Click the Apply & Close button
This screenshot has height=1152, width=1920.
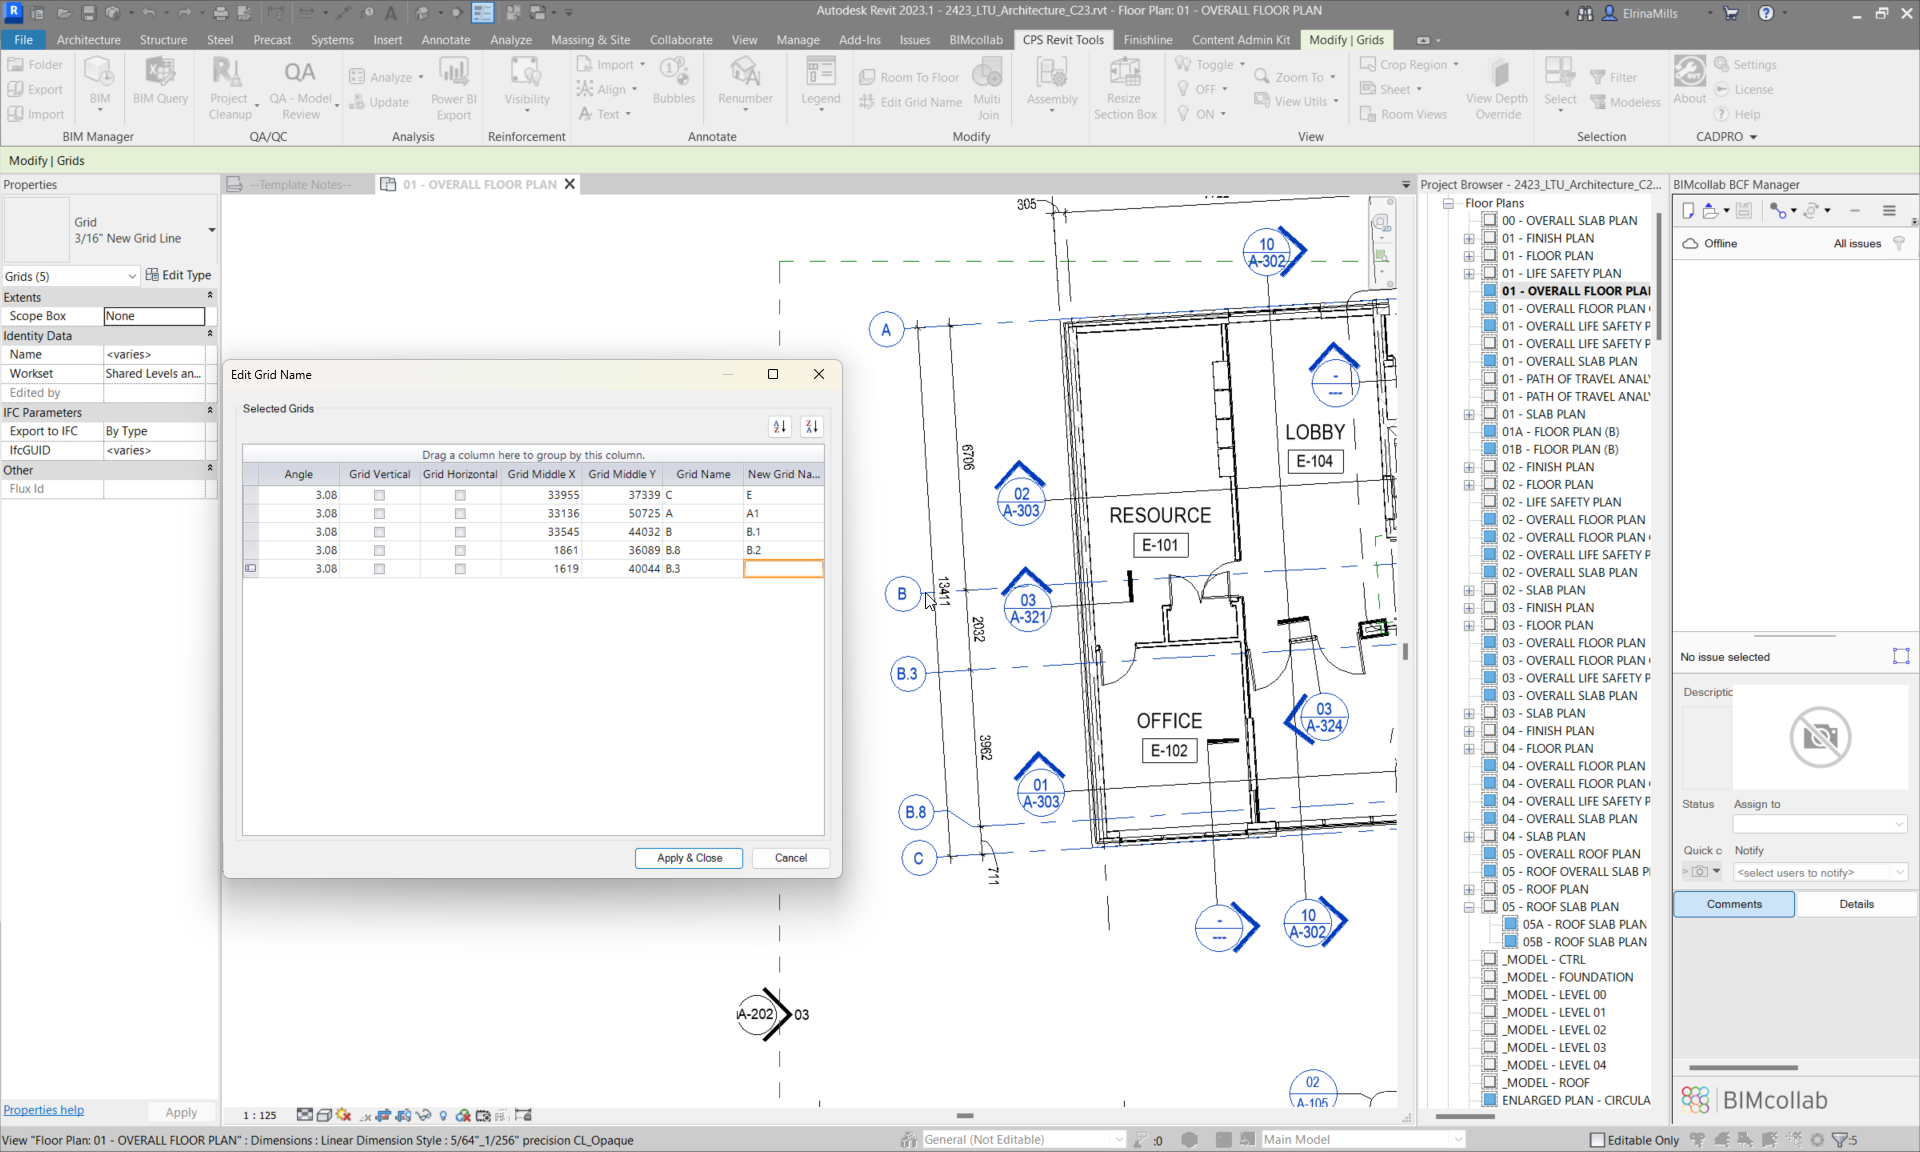tap(689, 858)
